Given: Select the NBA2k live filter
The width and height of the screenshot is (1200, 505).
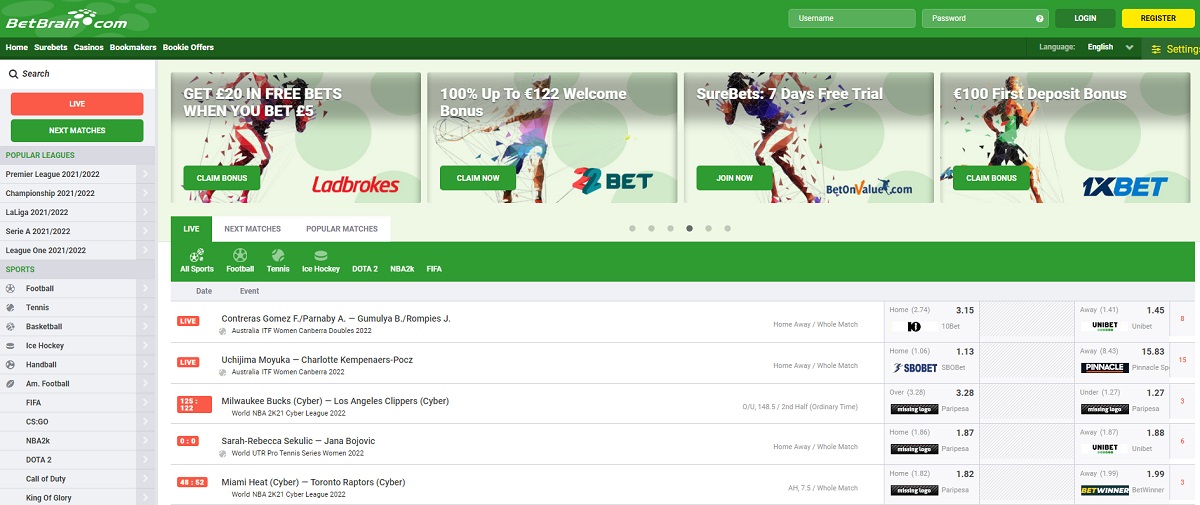Looking at the screenshot, I should [402, 269].
